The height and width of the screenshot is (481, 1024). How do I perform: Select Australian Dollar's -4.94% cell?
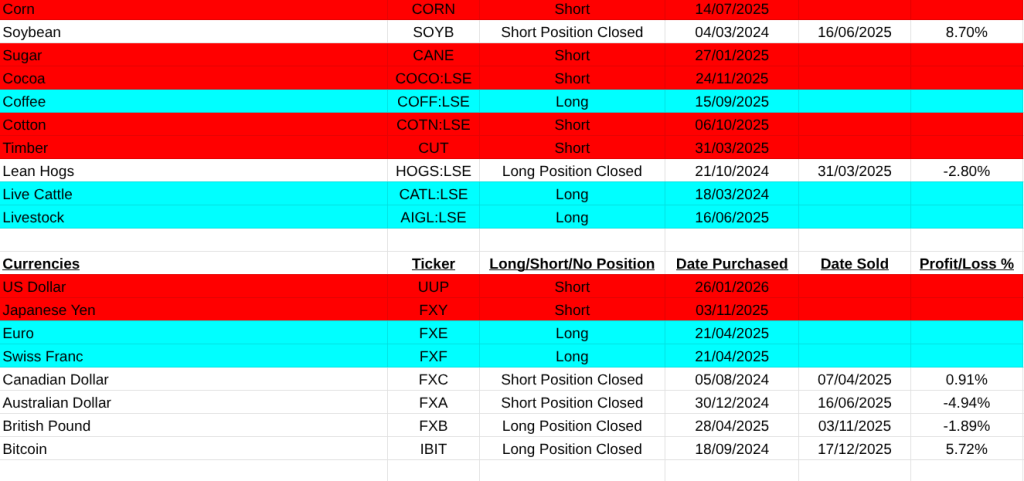(x=966, y=403)
